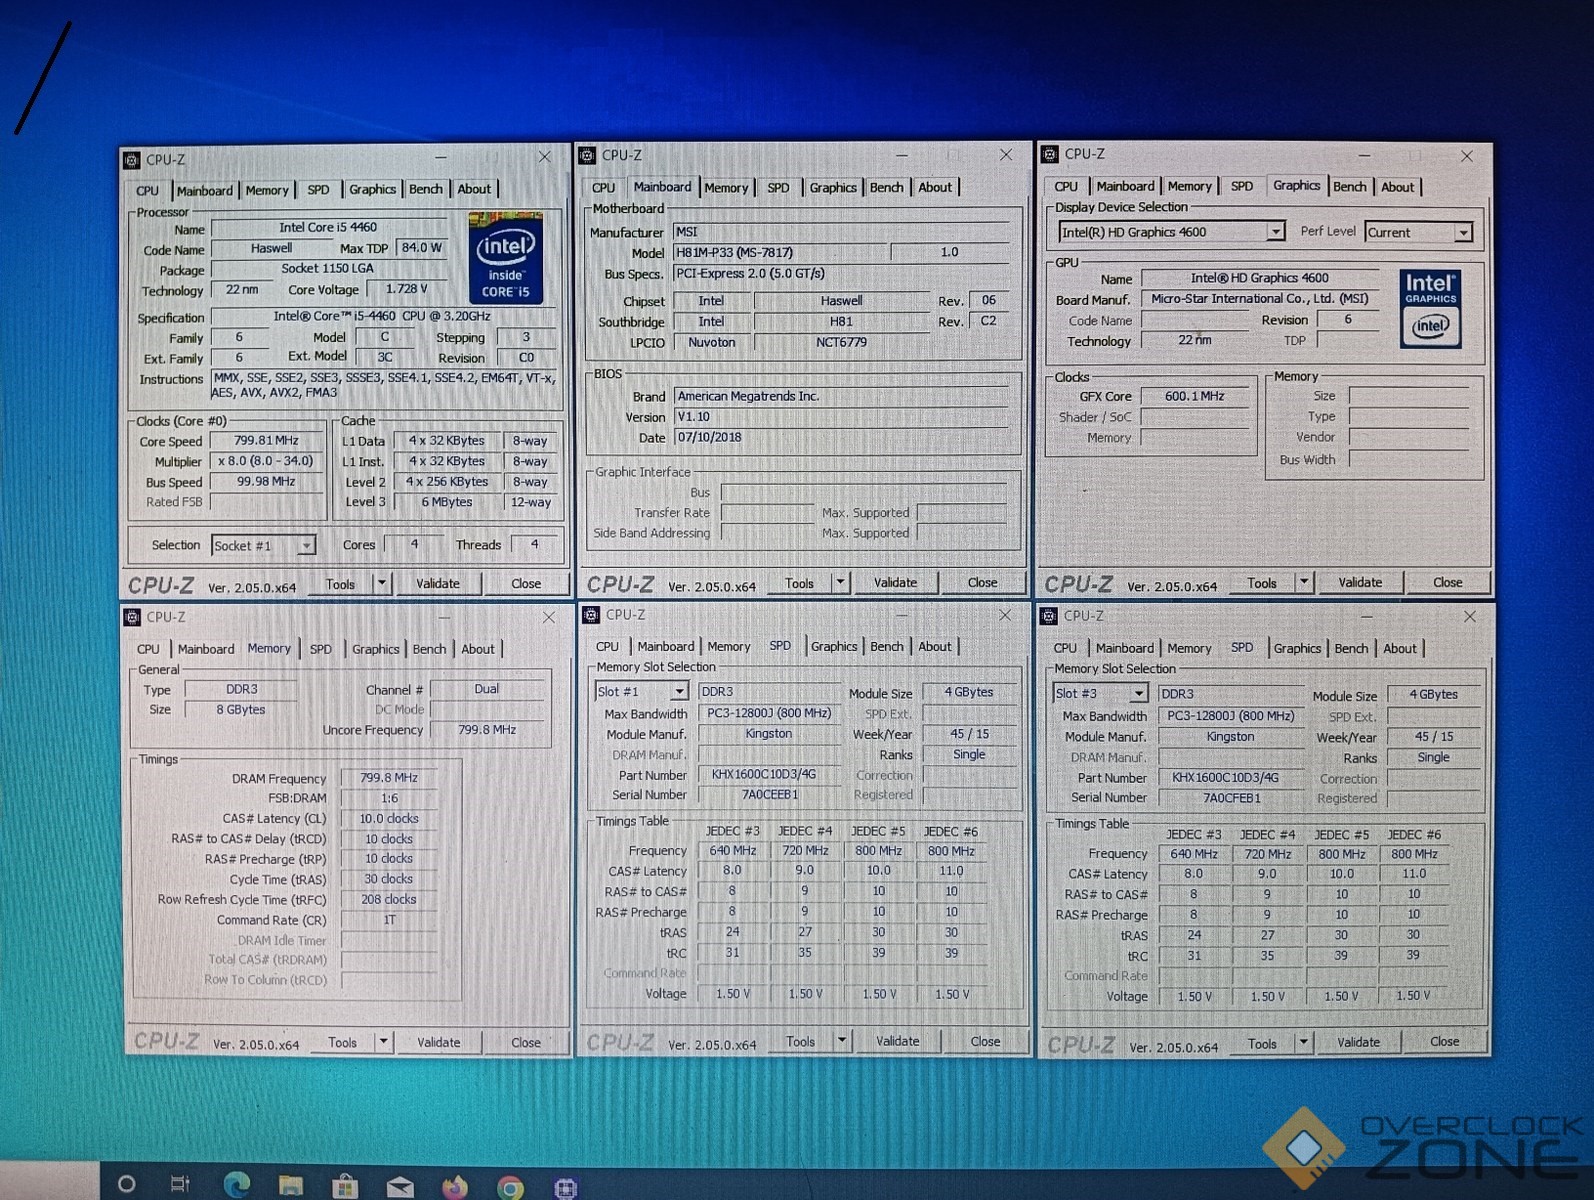Screen dimensions: 1594x1200
Task: Click CPU-Z app icon in Mainboard window title bar
Action: (588, 156)
